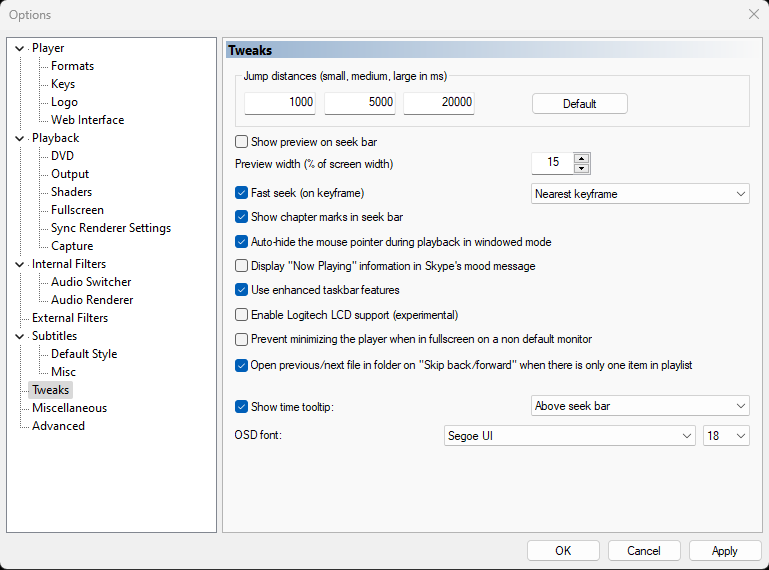
Task: Click the Apply button
Action: pos(725,550)
